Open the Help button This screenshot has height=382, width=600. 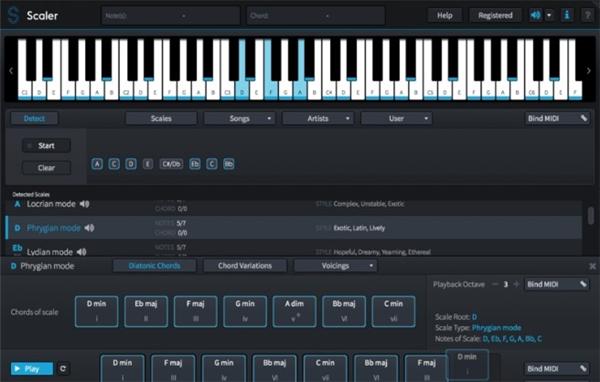pyautogui.click(x=445, y=15)
